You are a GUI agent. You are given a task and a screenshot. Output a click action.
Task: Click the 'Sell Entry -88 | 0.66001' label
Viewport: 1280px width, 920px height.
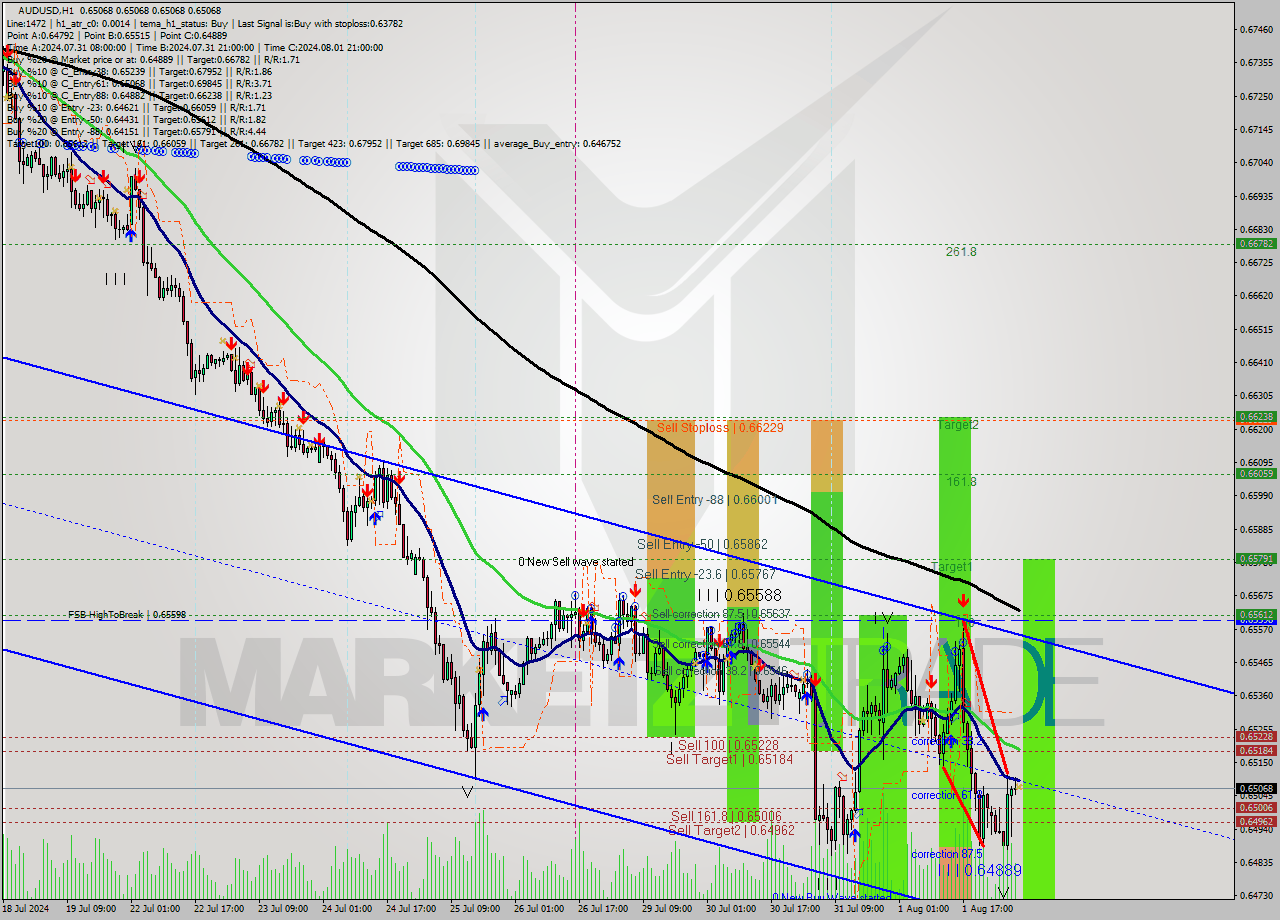714,499
